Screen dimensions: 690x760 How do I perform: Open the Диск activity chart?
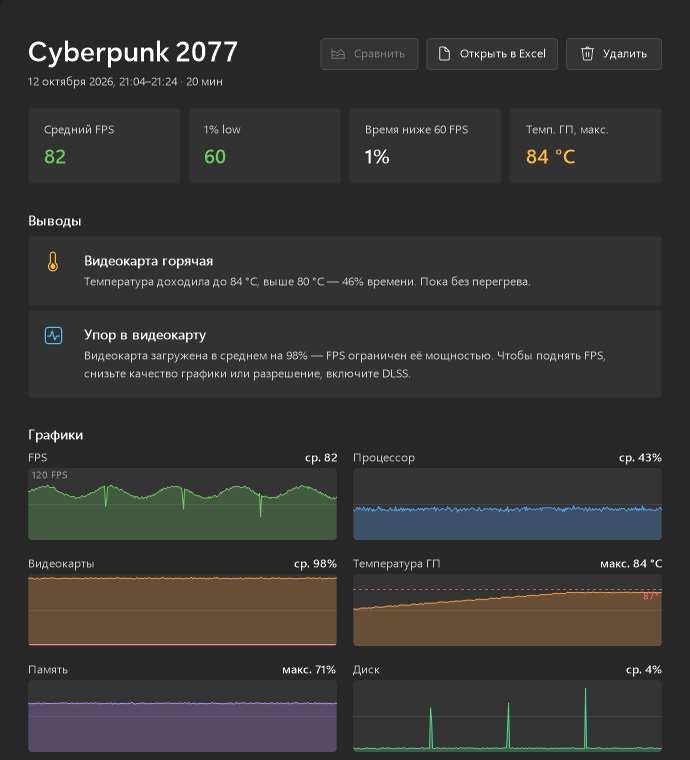(x=507, y=716)
